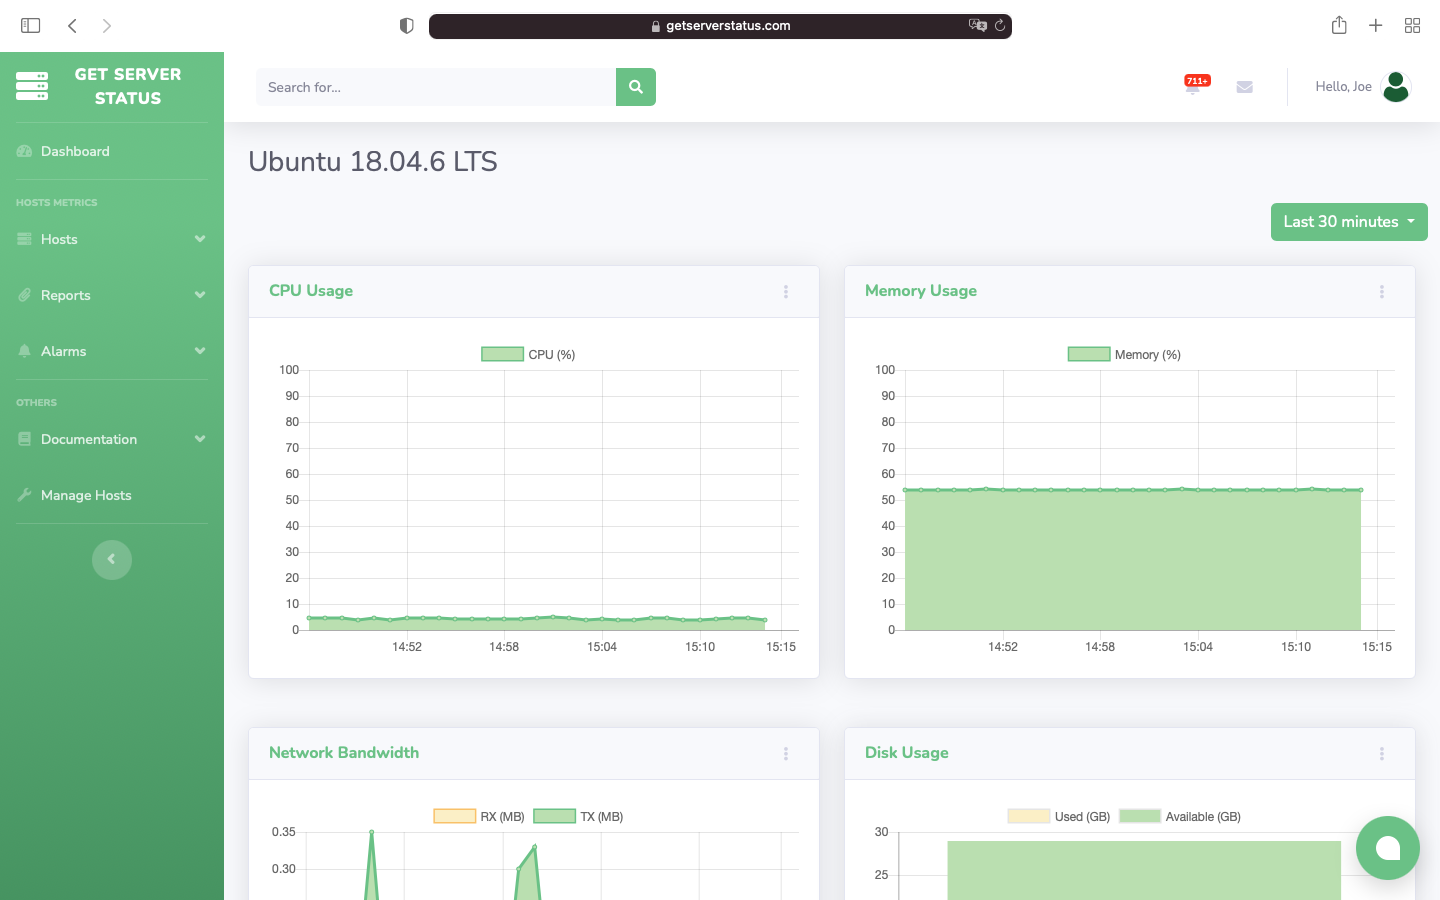Toggle the browser sidebar panel icon
The width and height of the screenshot is (1440, 900).
pyautogui.click(x=31, y=26)
